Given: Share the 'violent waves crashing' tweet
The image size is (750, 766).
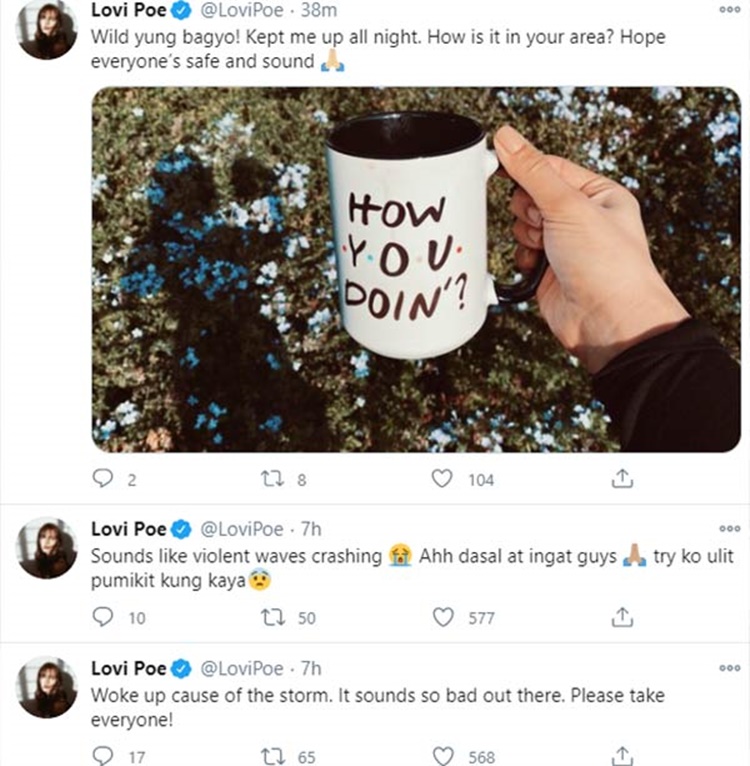Looking at the screenshot, I should [x=621, y=617].
